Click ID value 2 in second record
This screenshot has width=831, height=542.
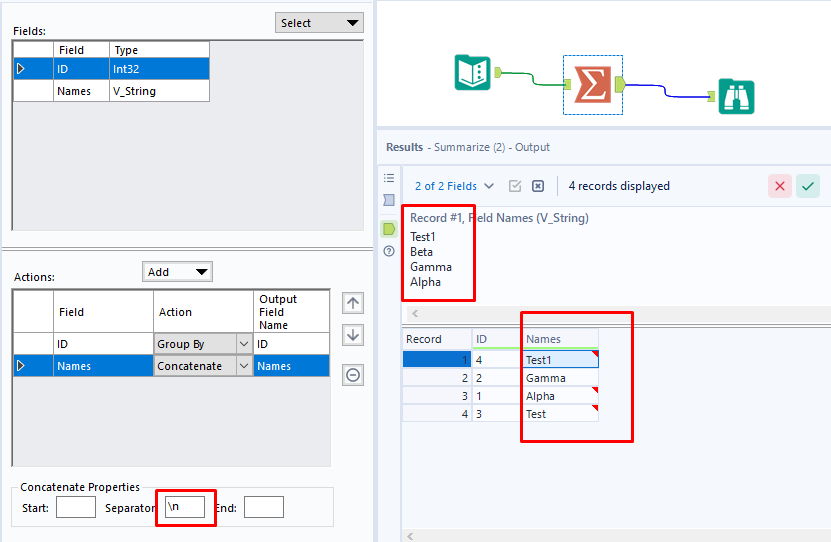coord(497,378)
